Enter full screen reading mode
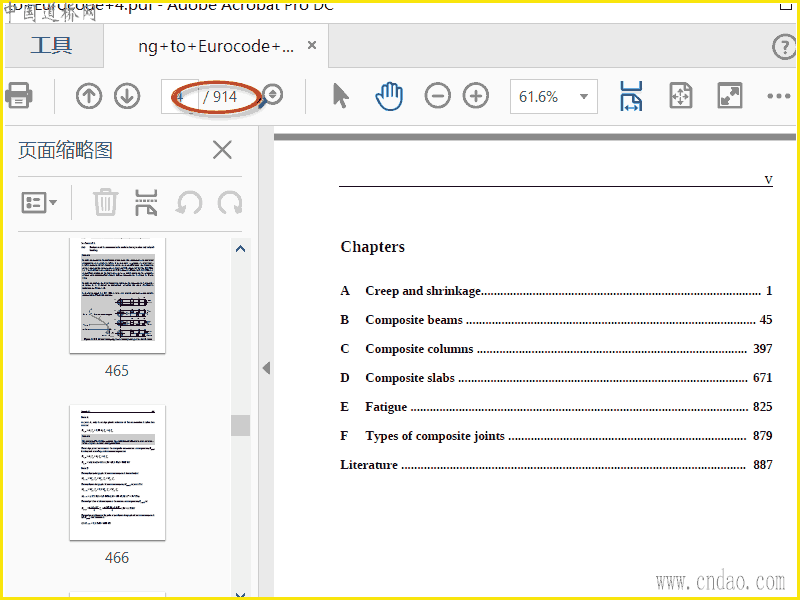Viewport: 800px width, 600px height. point(730,96)
